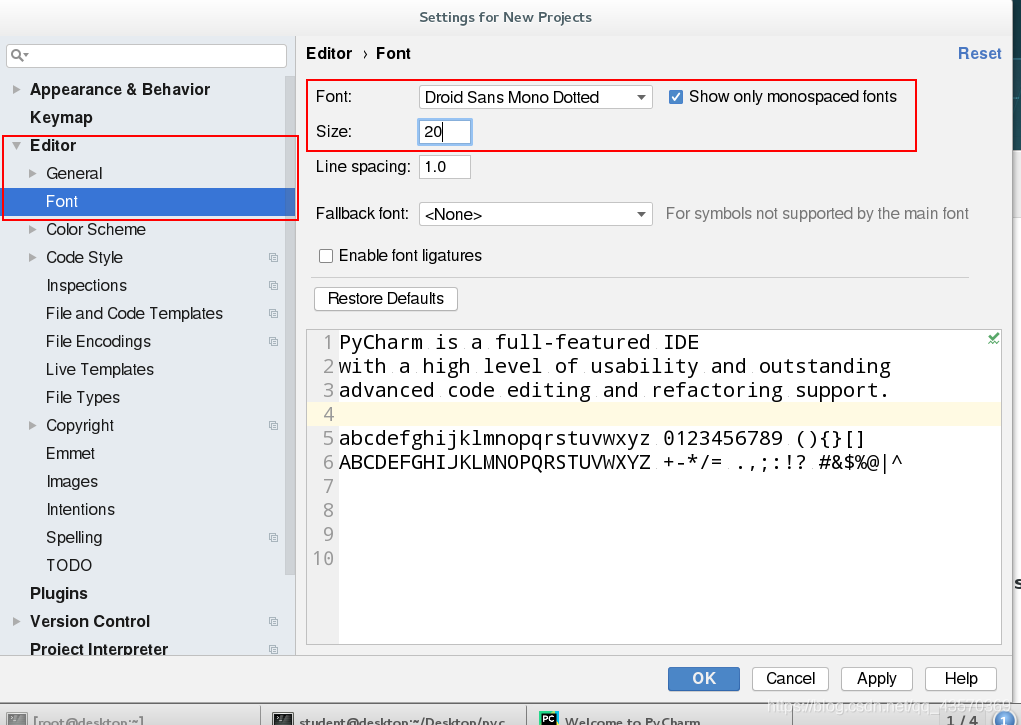
Task: Open File Types settings
Action: coord(83,397)
